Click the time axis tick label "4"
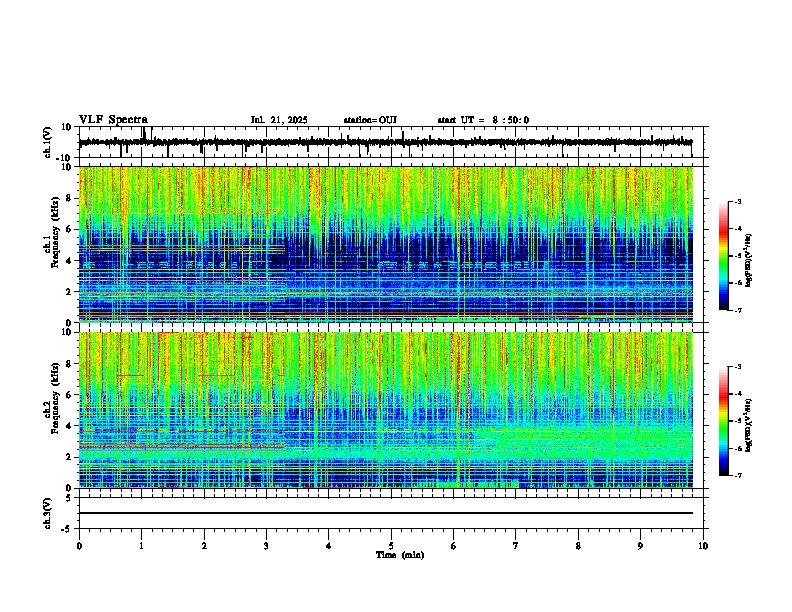 329,546
